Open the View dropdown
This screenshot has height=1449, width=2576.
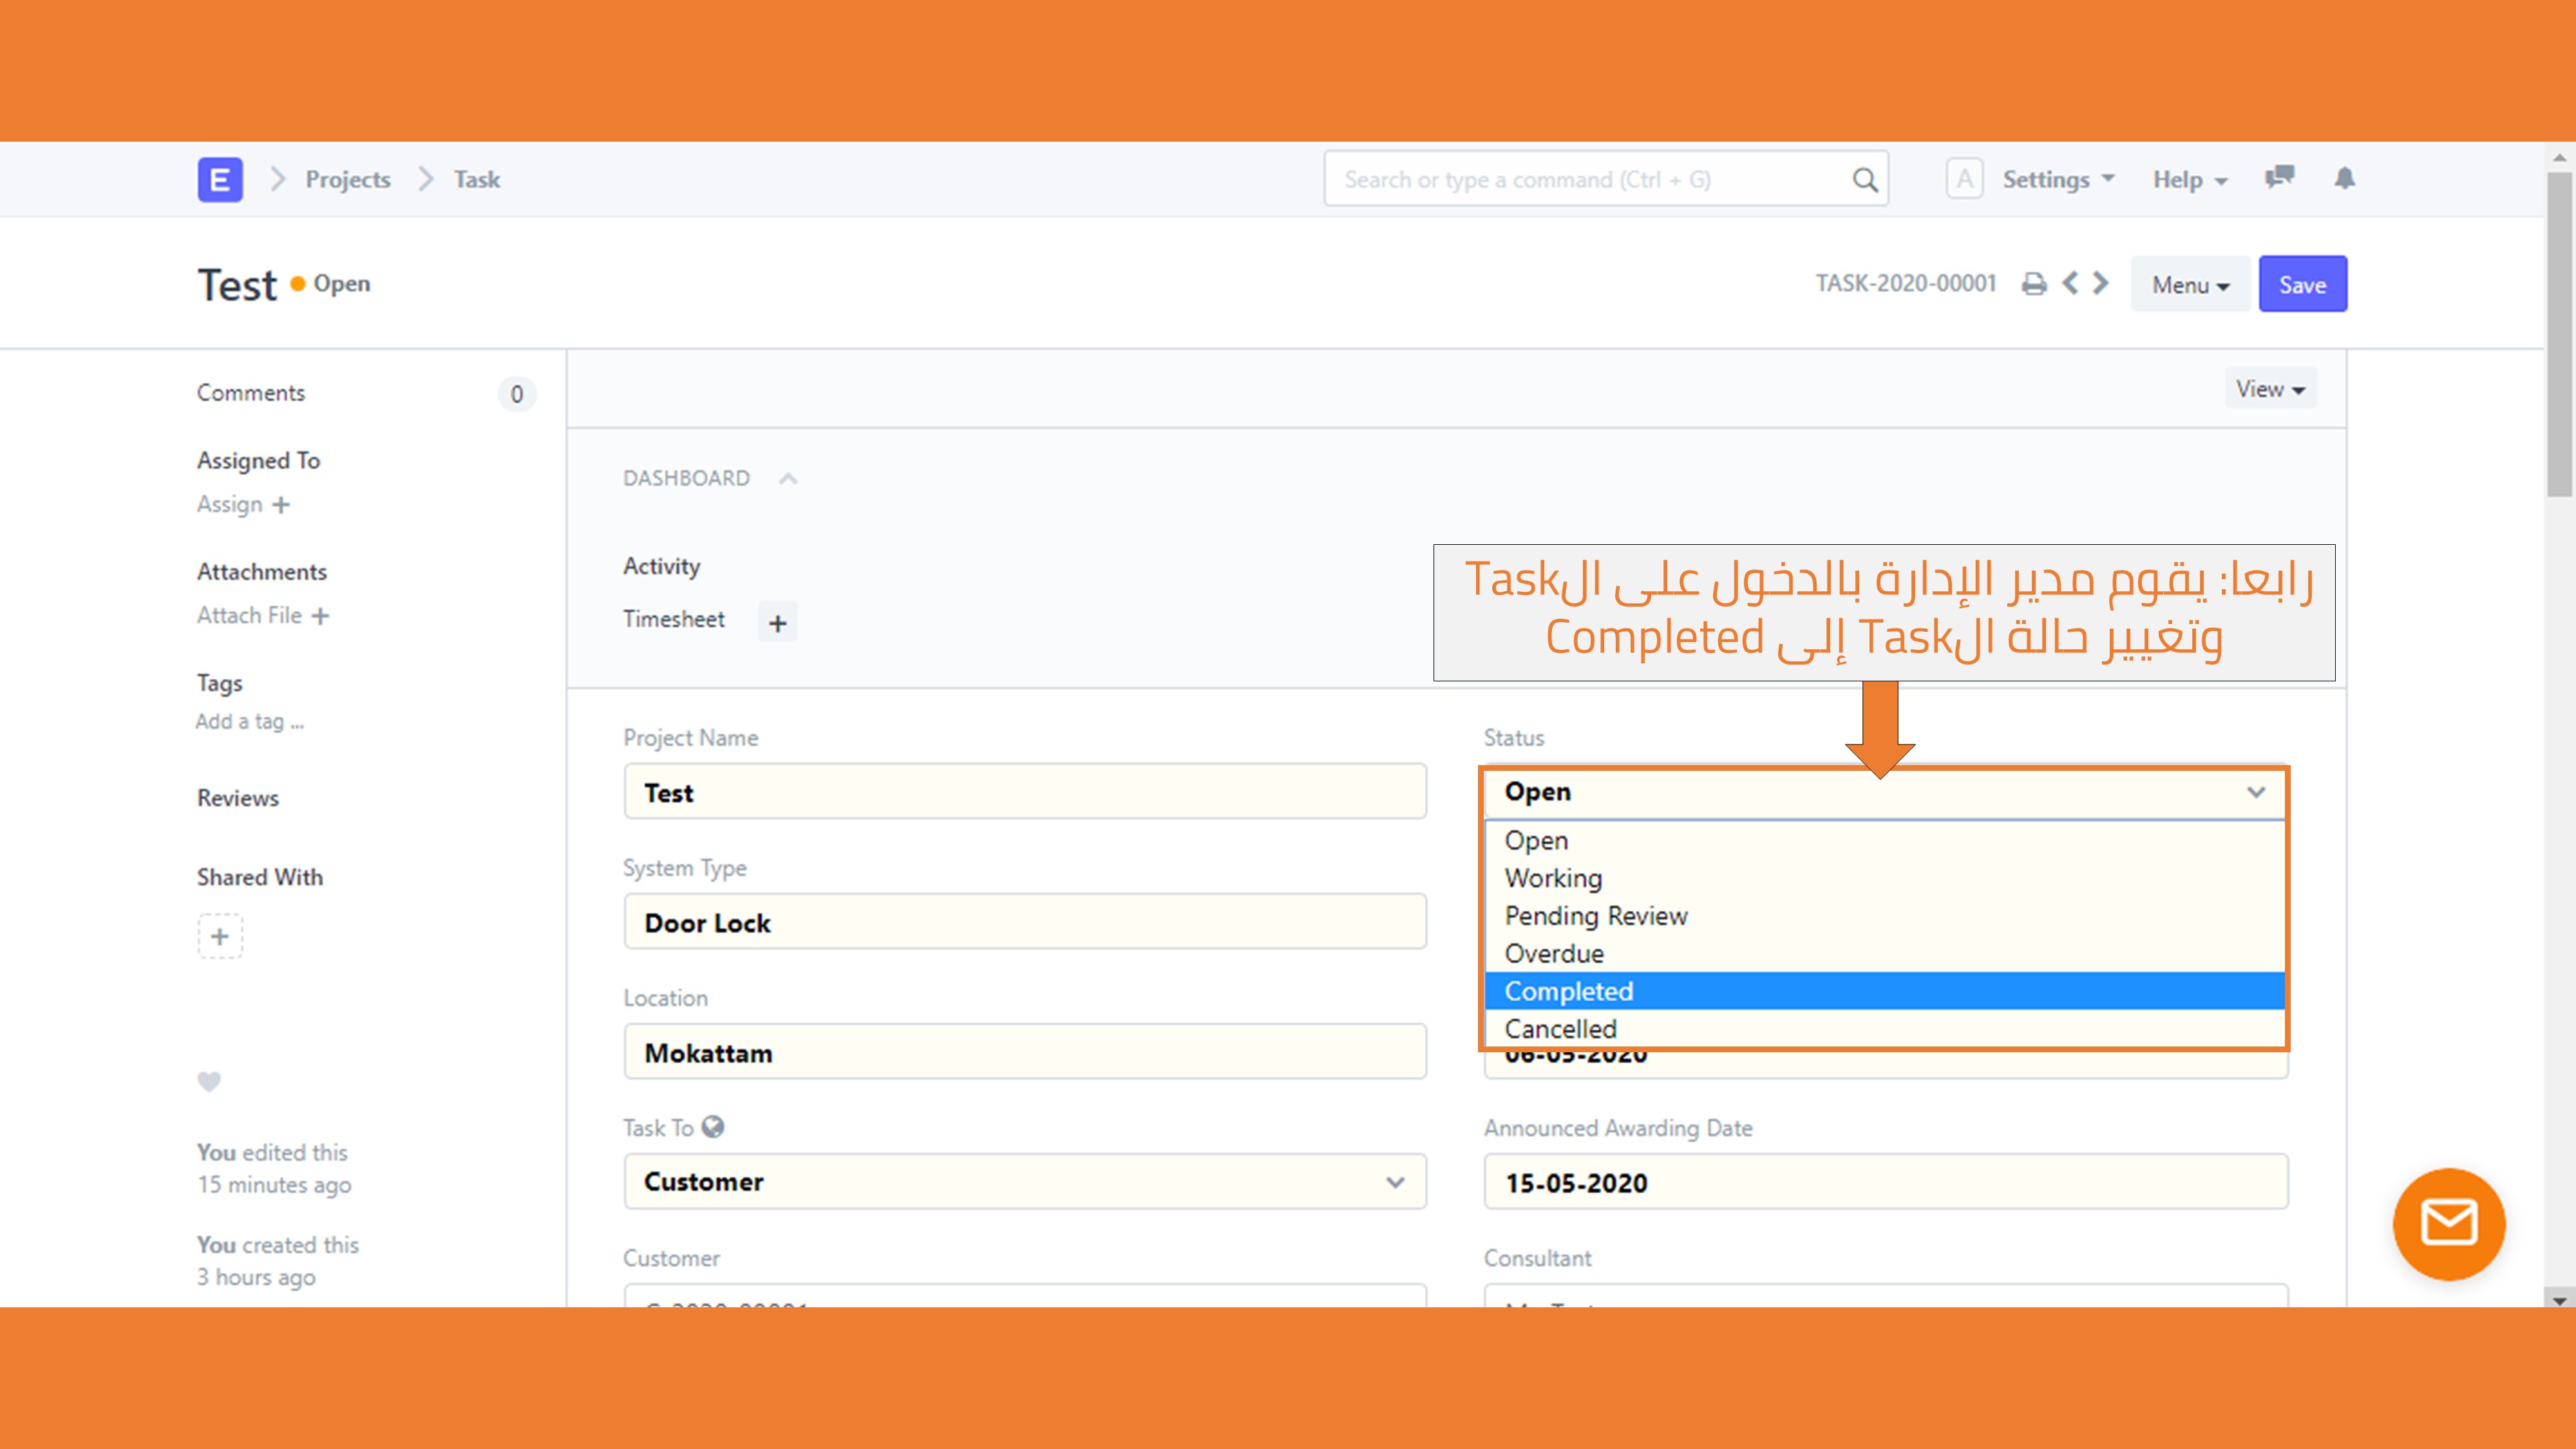[2270, 388]
